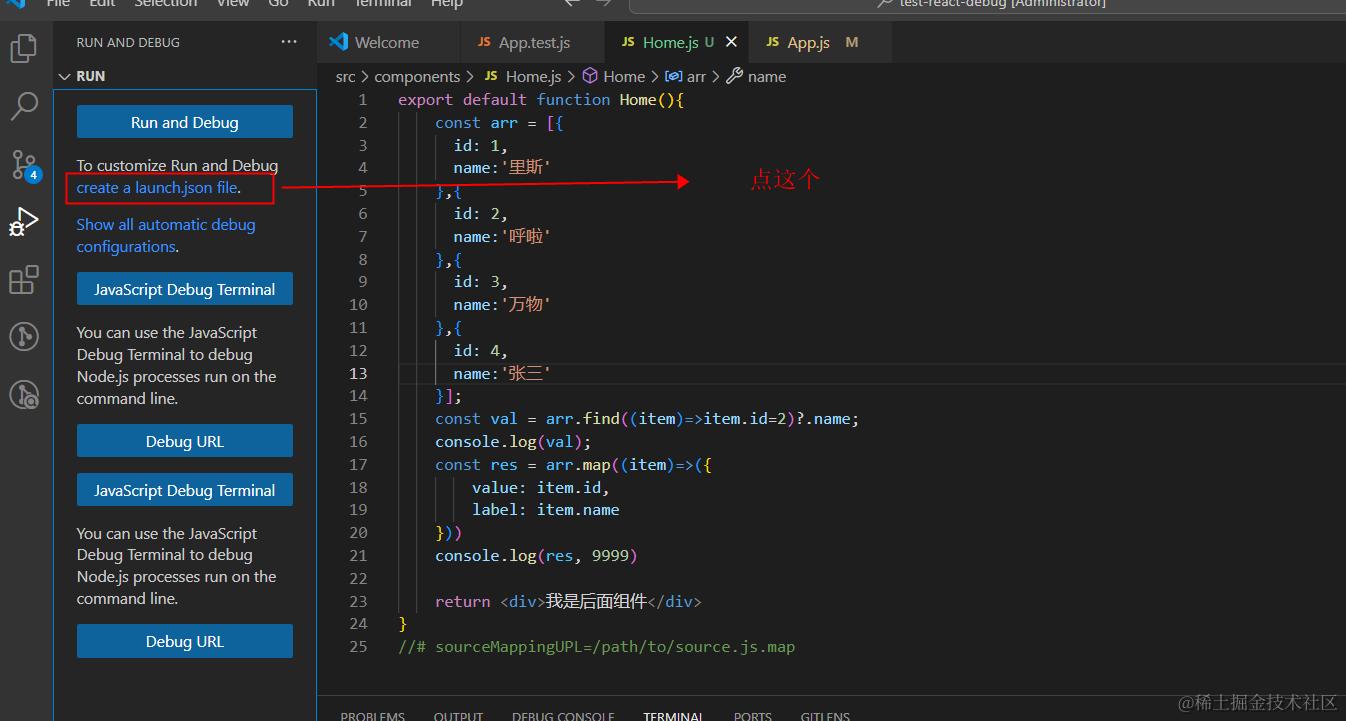This screenshot has height=721, width=1346.
Task: Open the three-dots menu in Run and Debug
Action: (x=289, y=42)
